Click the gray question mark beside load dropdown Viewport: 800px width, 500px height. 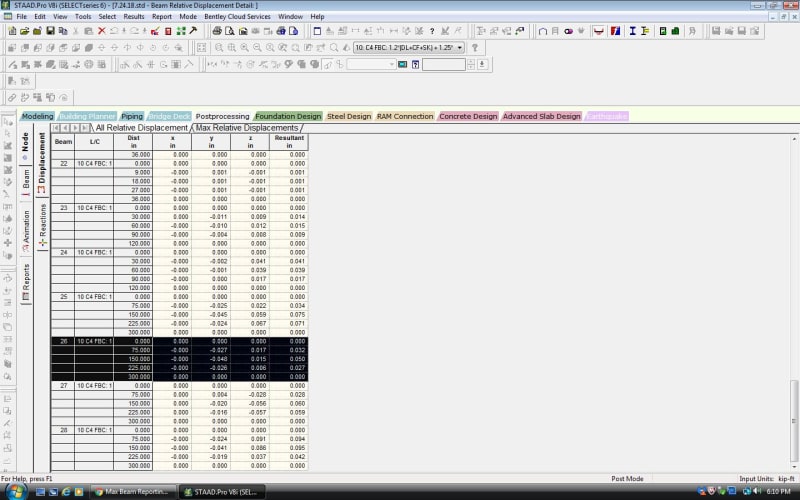tap(475, 48)
